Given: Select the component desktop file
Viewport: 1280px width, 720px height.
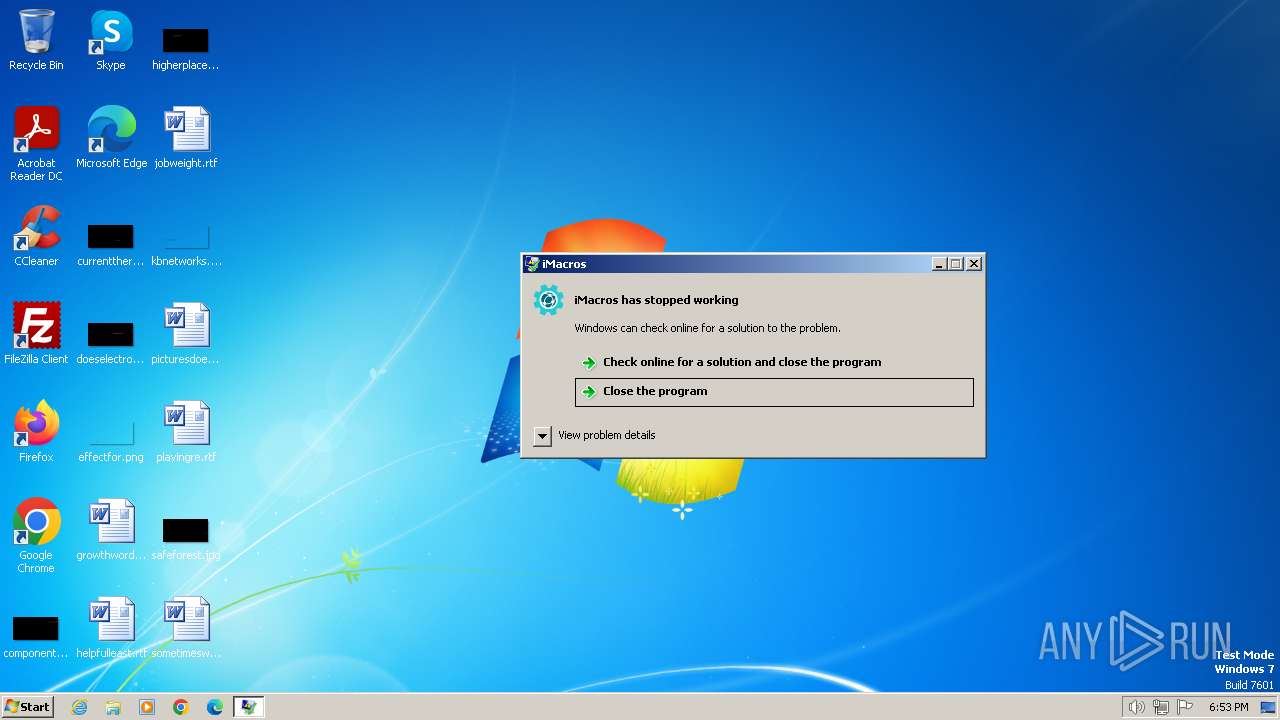Looking at the screenshot, I should pyautogui.click(x=36, y=636).
